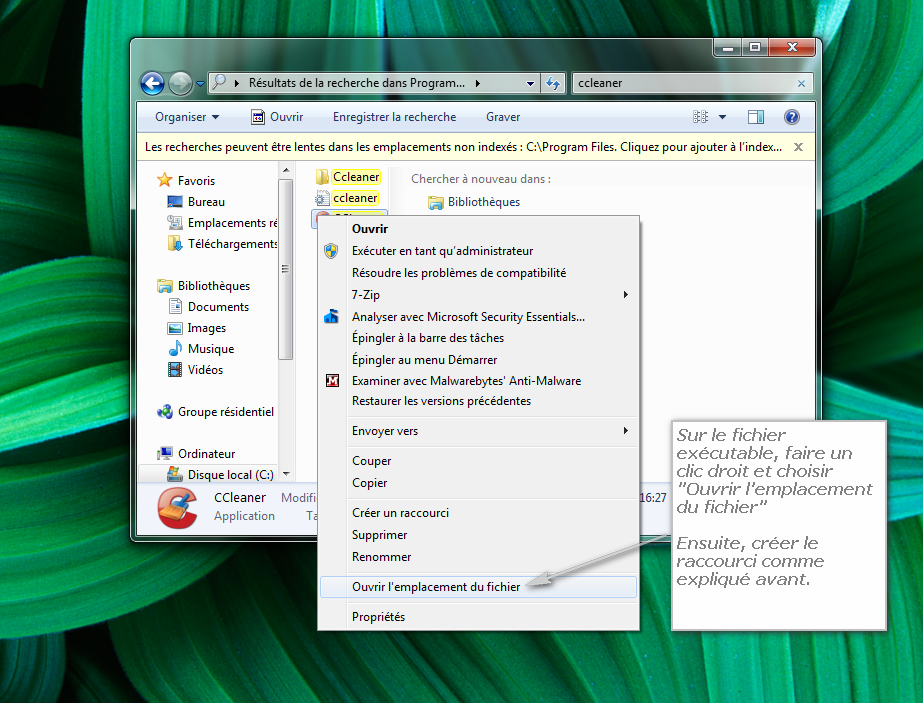Screen dimensions: 923x703
Task: Click Graver in the toolbar
Action: (503, 117)
